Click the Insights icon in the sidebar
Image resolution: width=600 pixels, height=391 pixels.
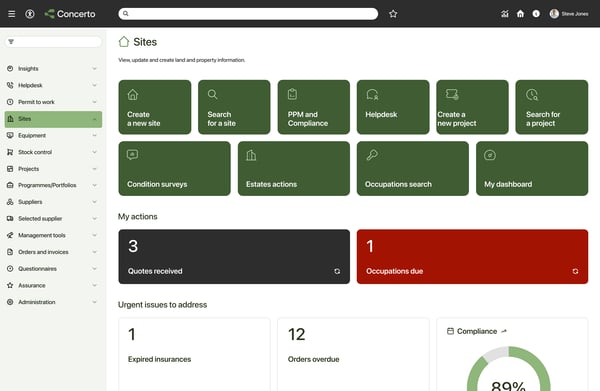[10, 68]
